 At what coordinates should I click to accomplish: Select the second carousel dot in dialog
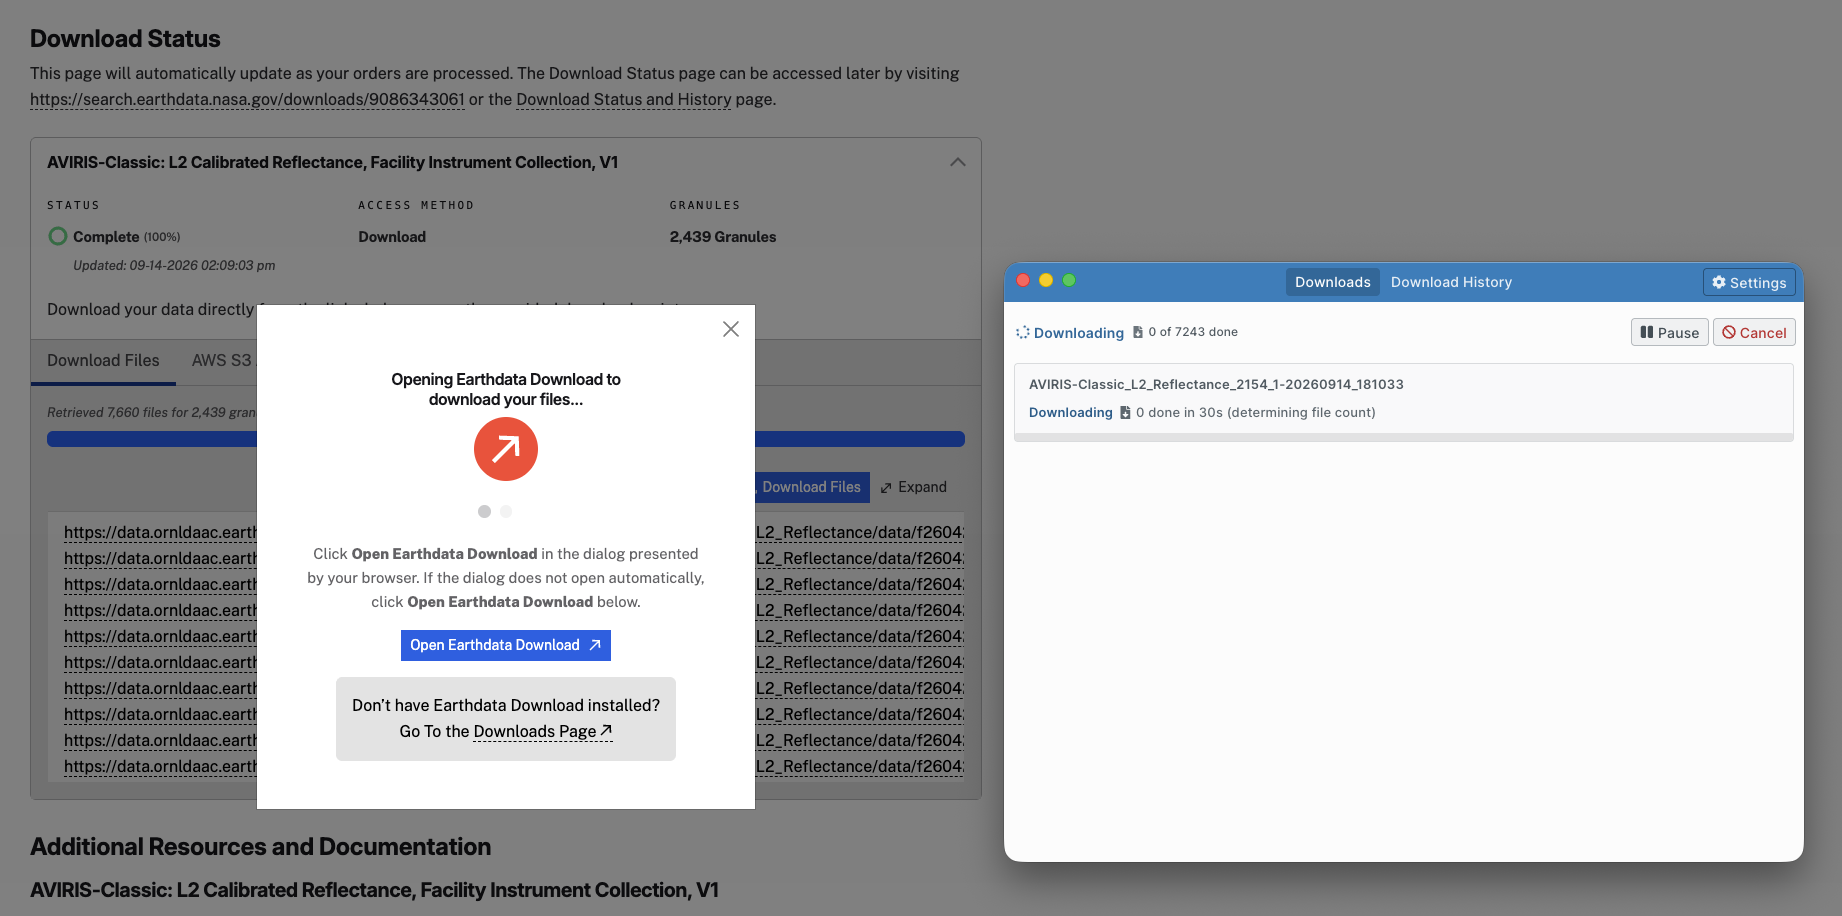[x=506, y=511]
